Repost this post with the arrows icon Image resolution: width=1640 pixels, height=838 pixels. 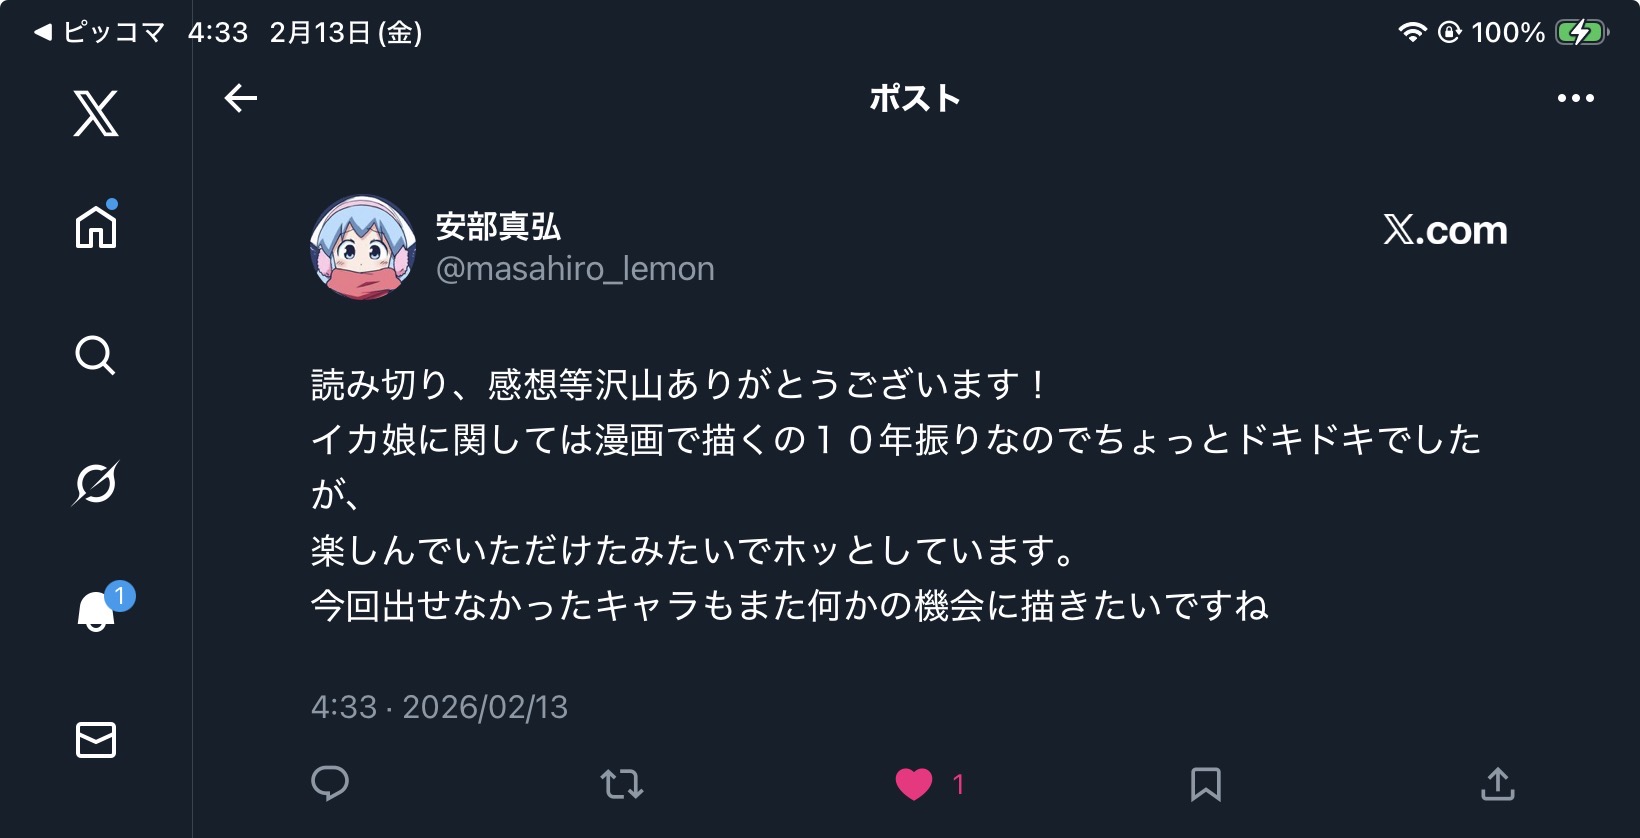tap(622, 784)
